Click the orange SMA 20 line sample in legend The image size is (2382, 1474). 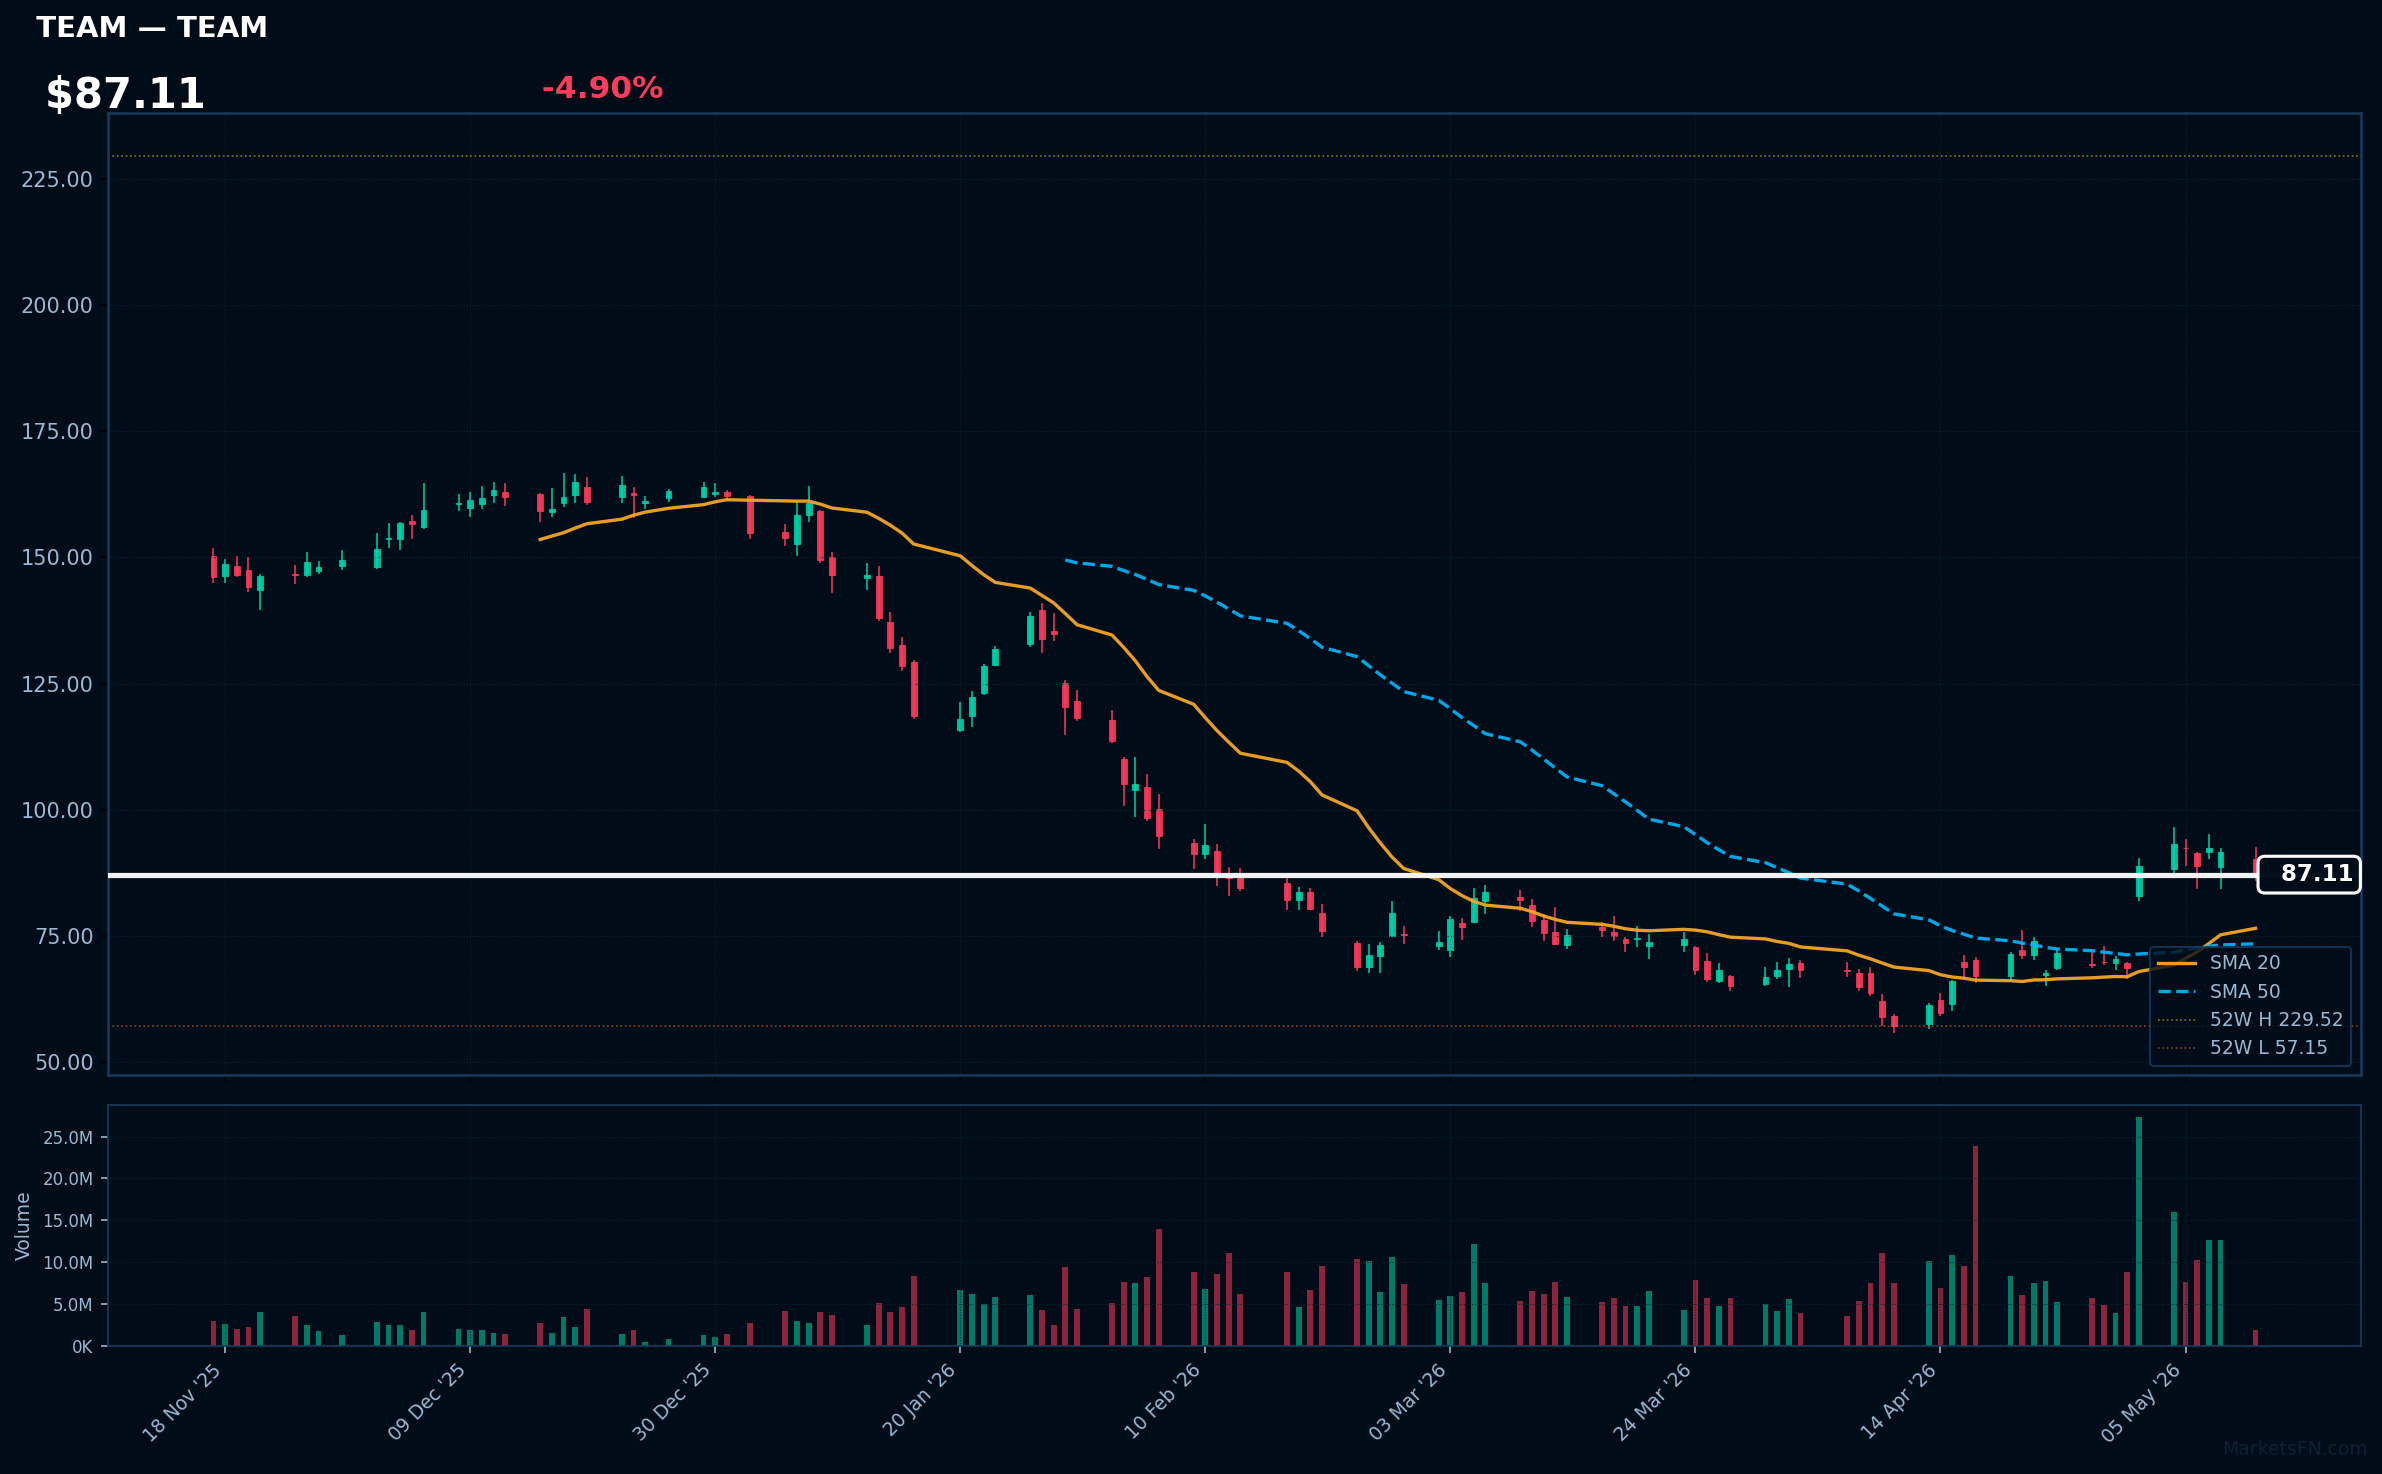point(2177,963)
